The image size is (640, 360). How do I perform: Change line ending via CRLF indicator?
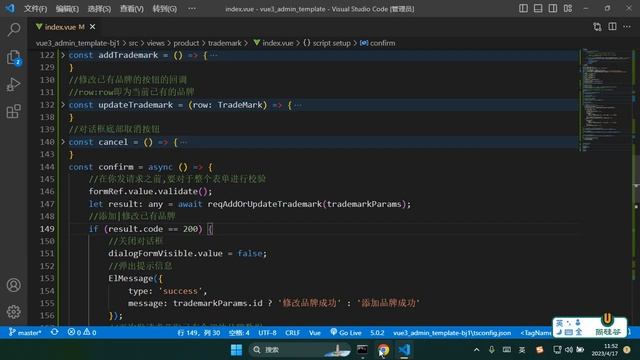point(293,332)
